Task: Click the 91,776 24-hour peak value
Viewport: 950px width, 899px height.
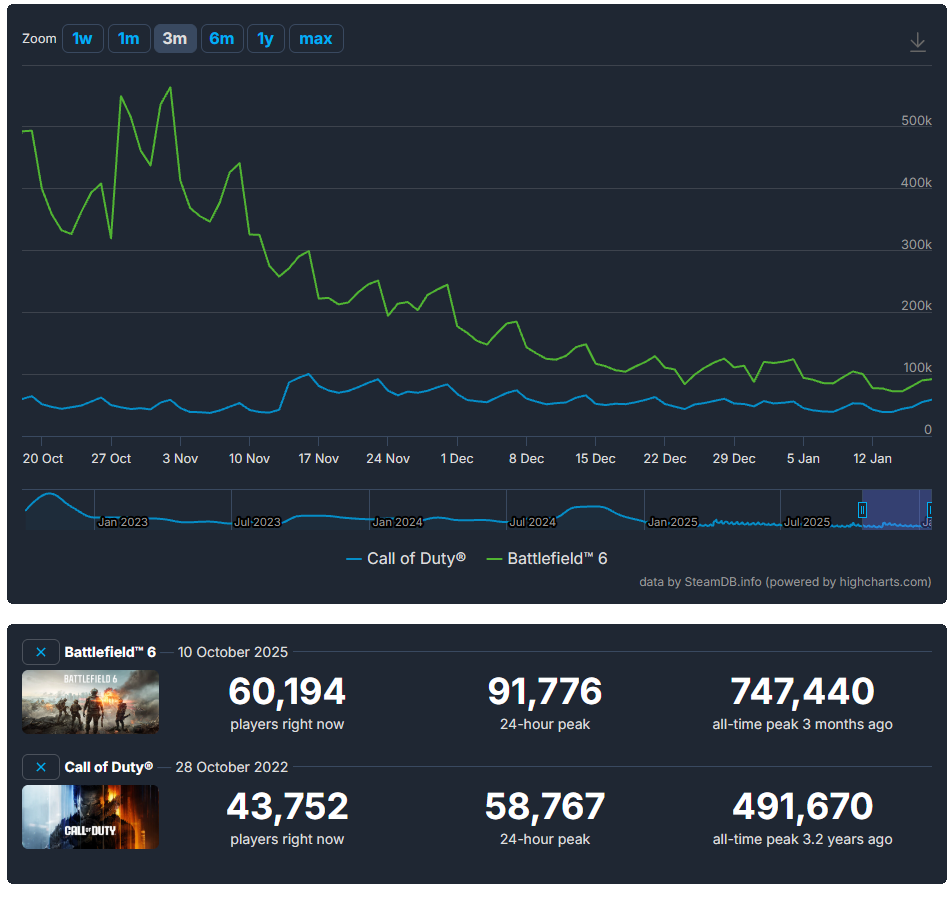Action: pyautogui.click(x=545, y=691)
